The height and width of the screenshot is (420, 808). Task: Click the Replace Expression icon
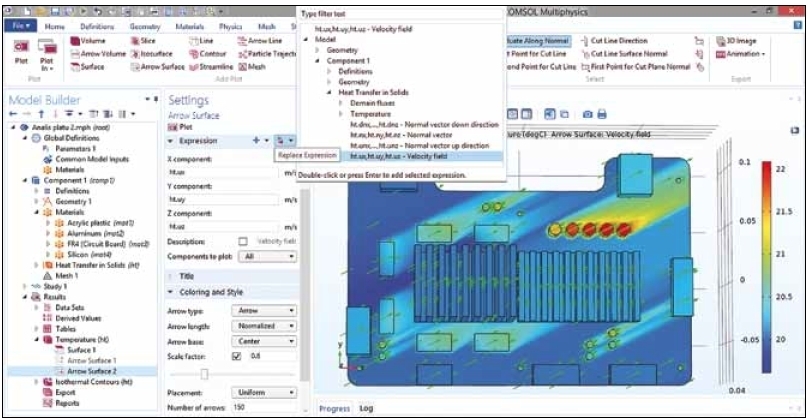click(x=283, y=142)
